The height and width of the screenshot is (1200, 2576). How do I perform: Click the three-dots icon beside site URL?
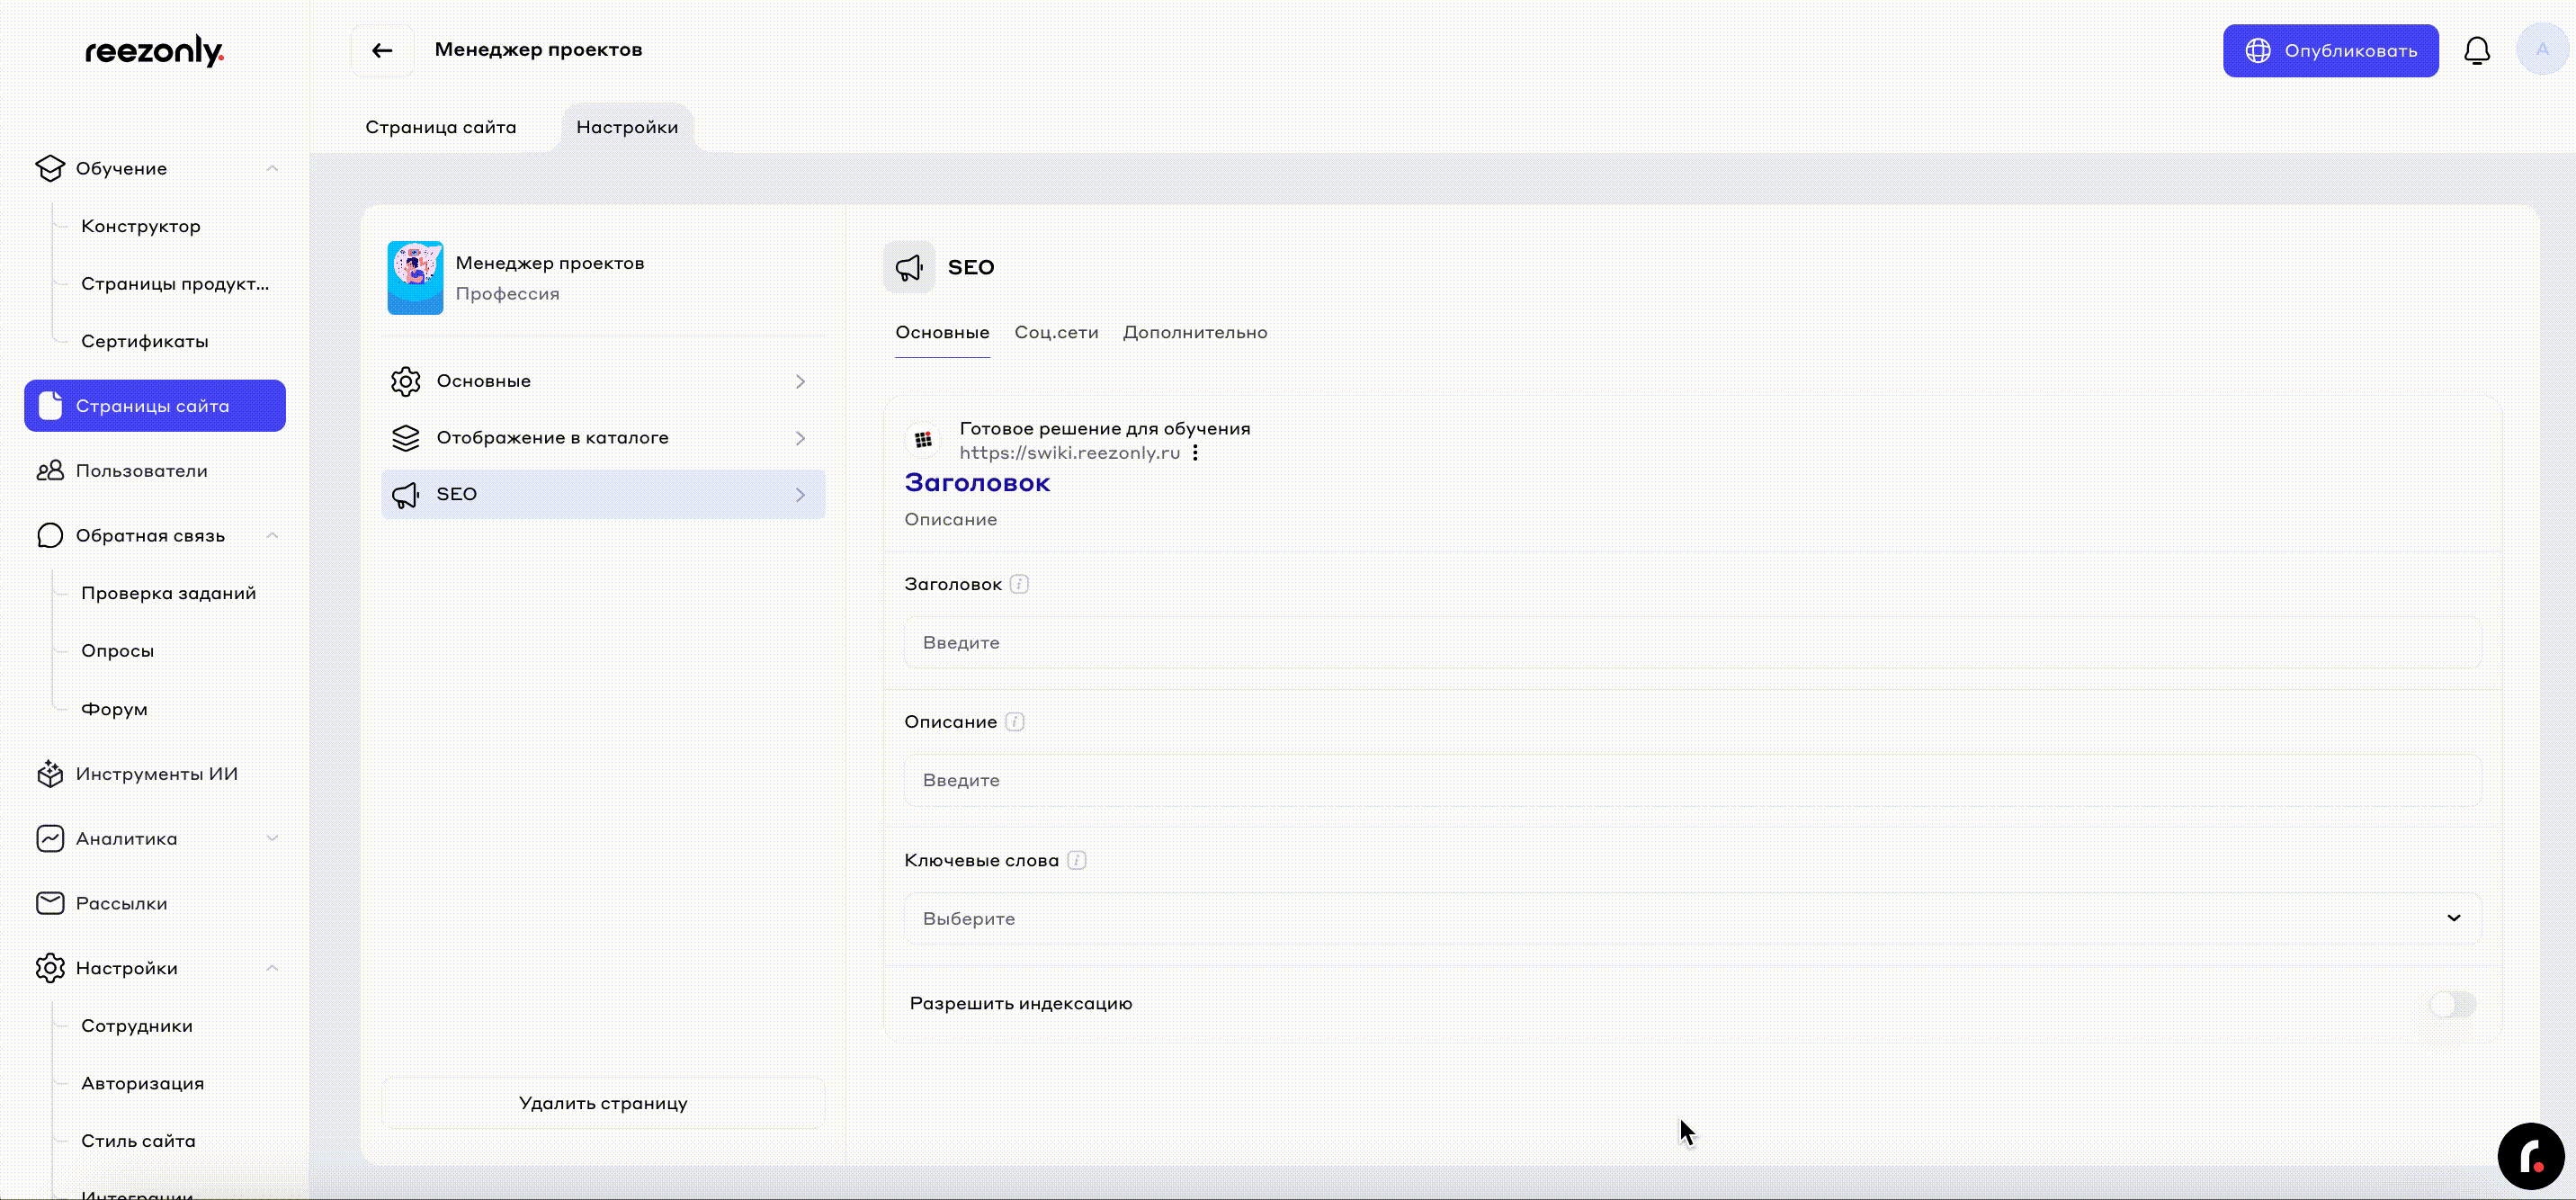tap(1195, 453)
